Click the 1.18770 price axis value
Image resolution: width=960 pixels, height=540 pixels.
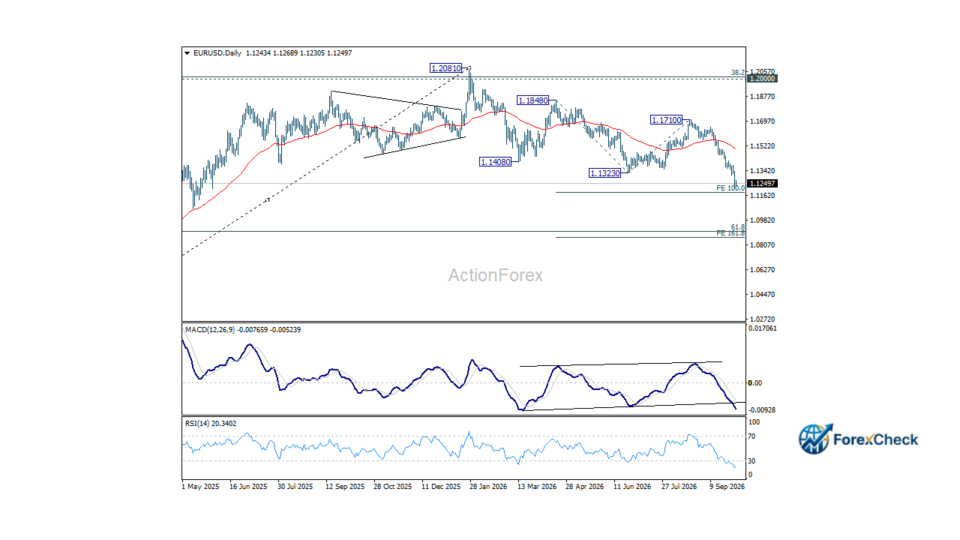(762, 97)
